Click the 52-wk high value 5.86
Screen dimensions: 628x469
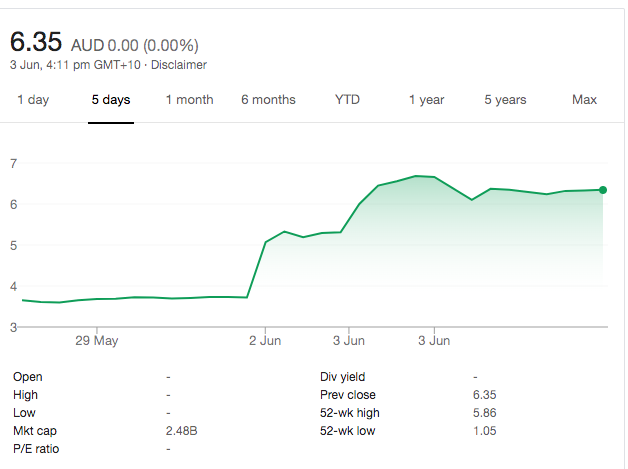(x=485, y=413)
